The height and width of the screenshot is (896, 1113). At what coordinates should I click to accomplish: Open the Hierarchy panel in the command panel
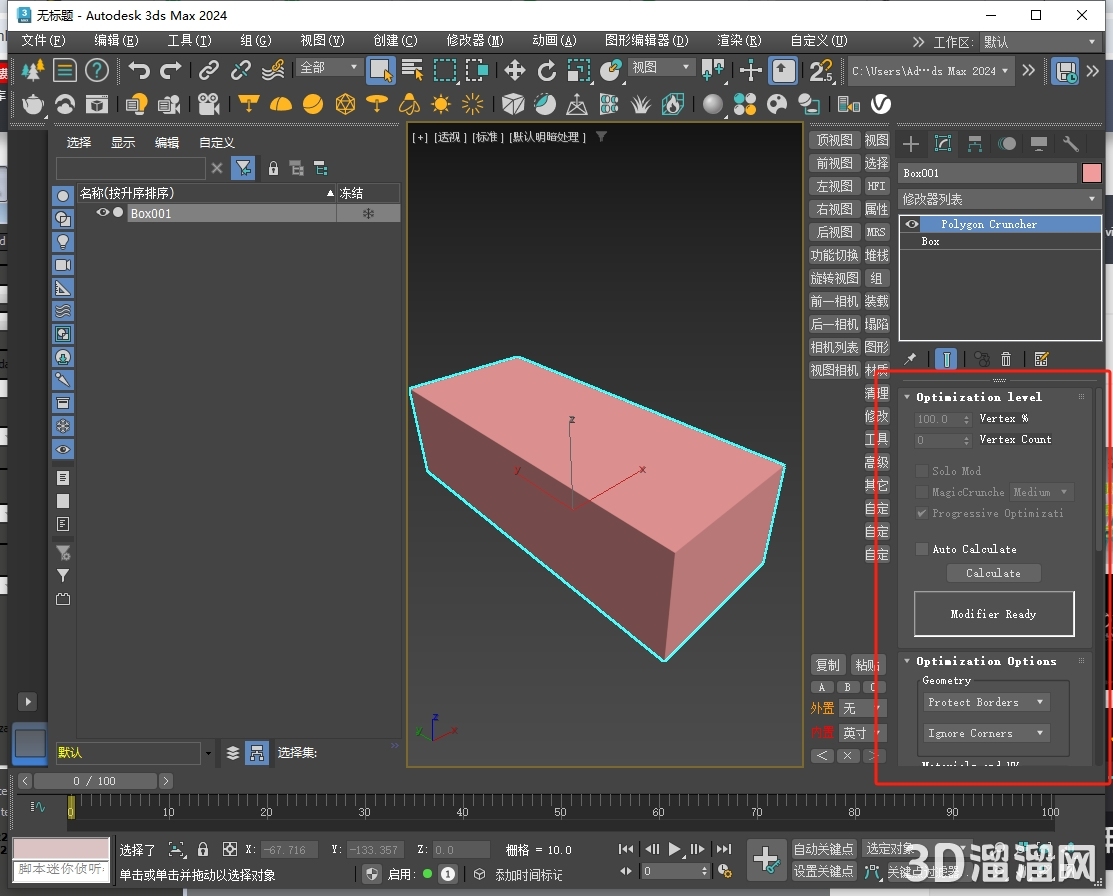(976, 144)
